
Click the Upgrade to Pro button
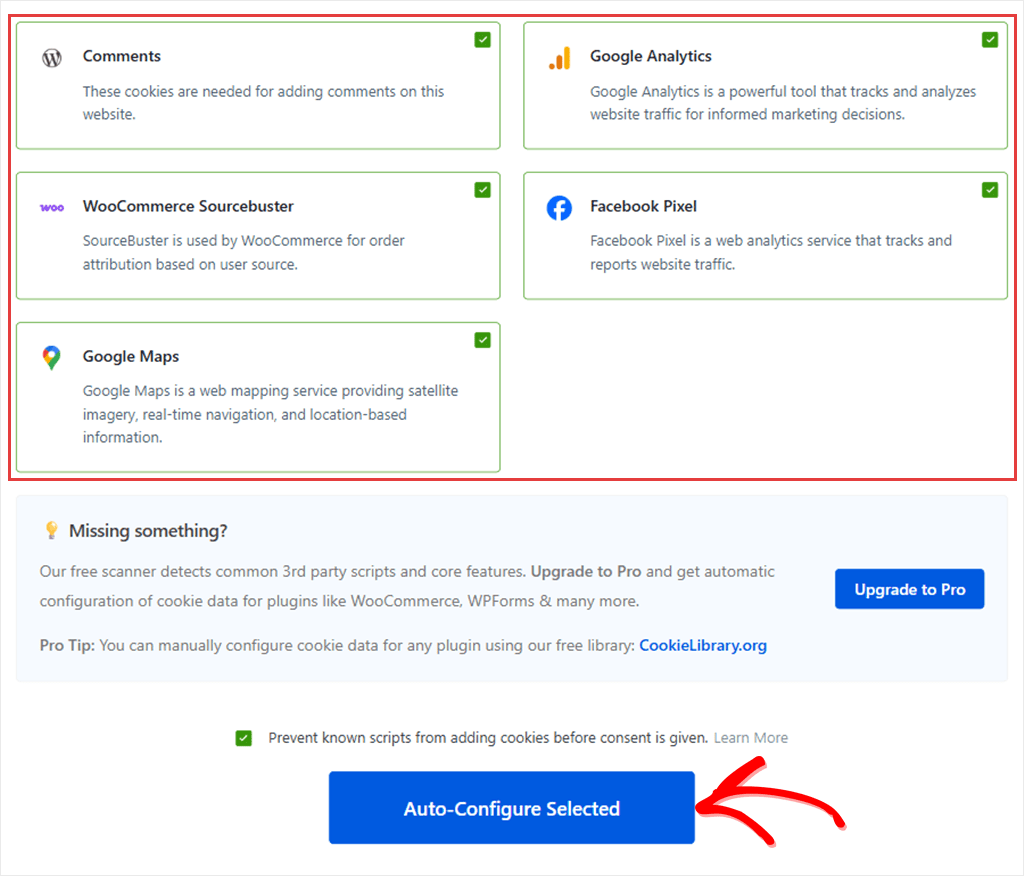(x=909, y=589)
